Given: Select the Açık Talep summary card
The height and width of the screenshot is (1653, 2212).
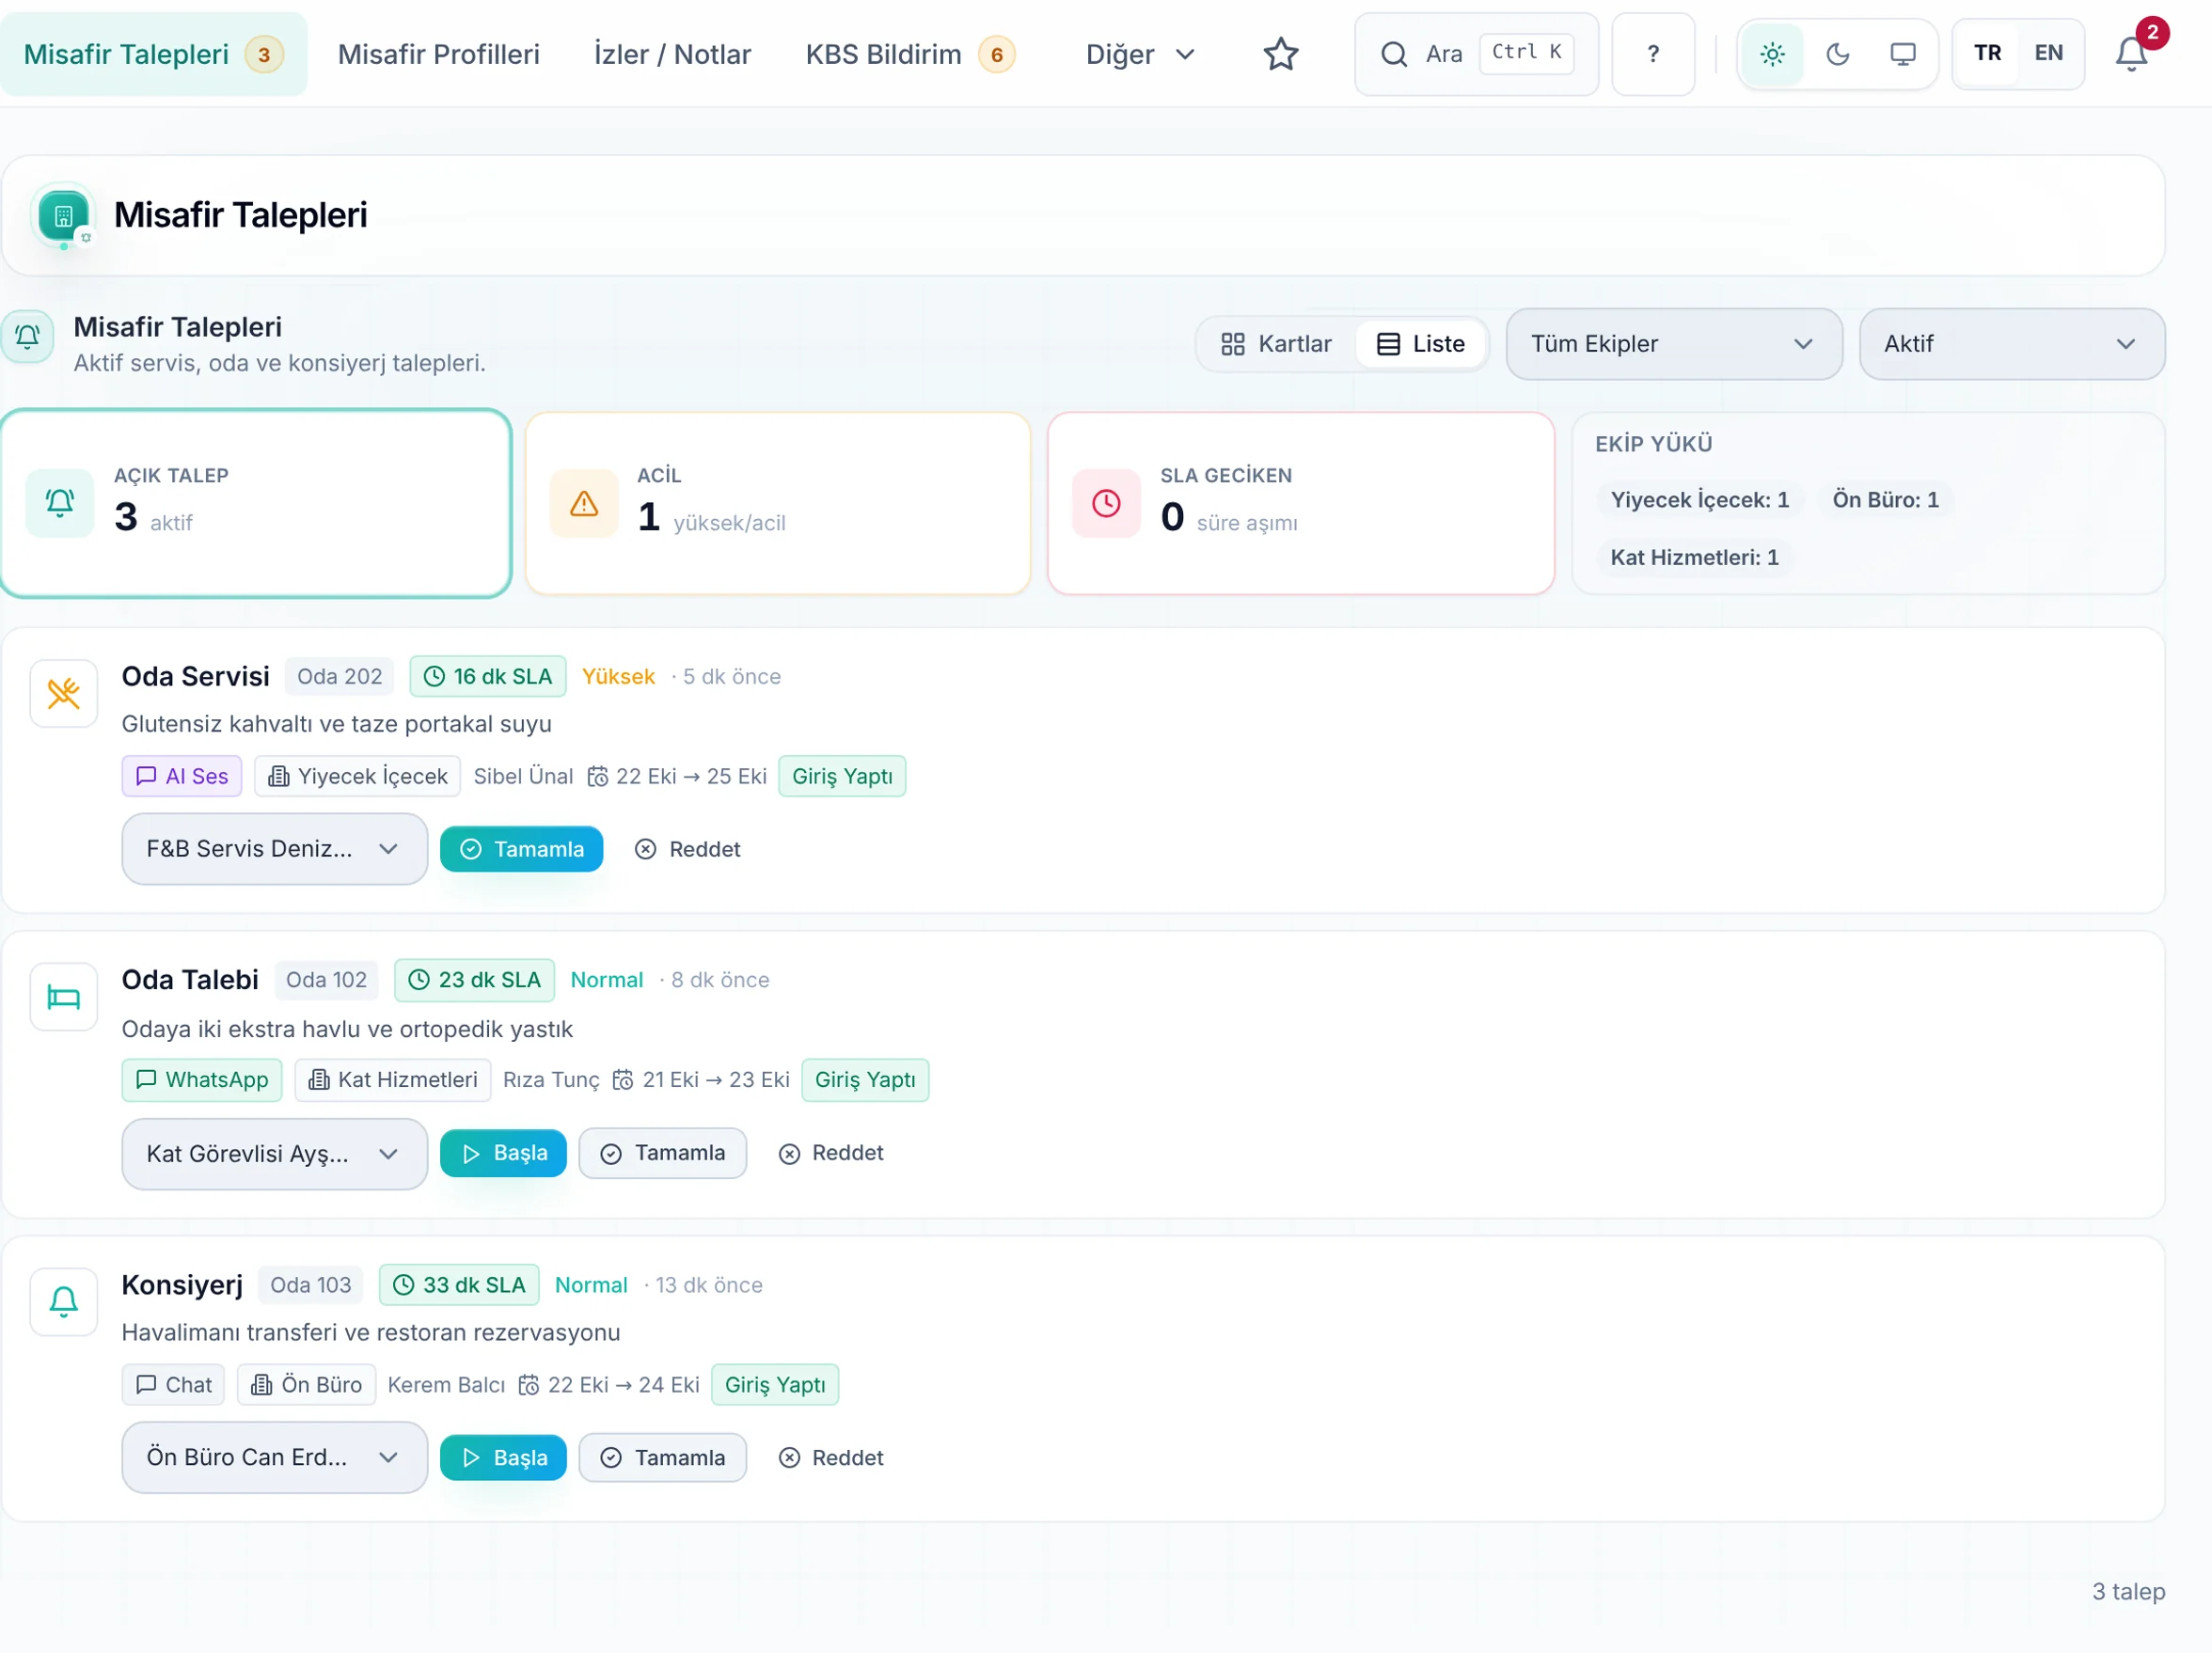Looking at the screenshot, I should [x=257, y=503].
